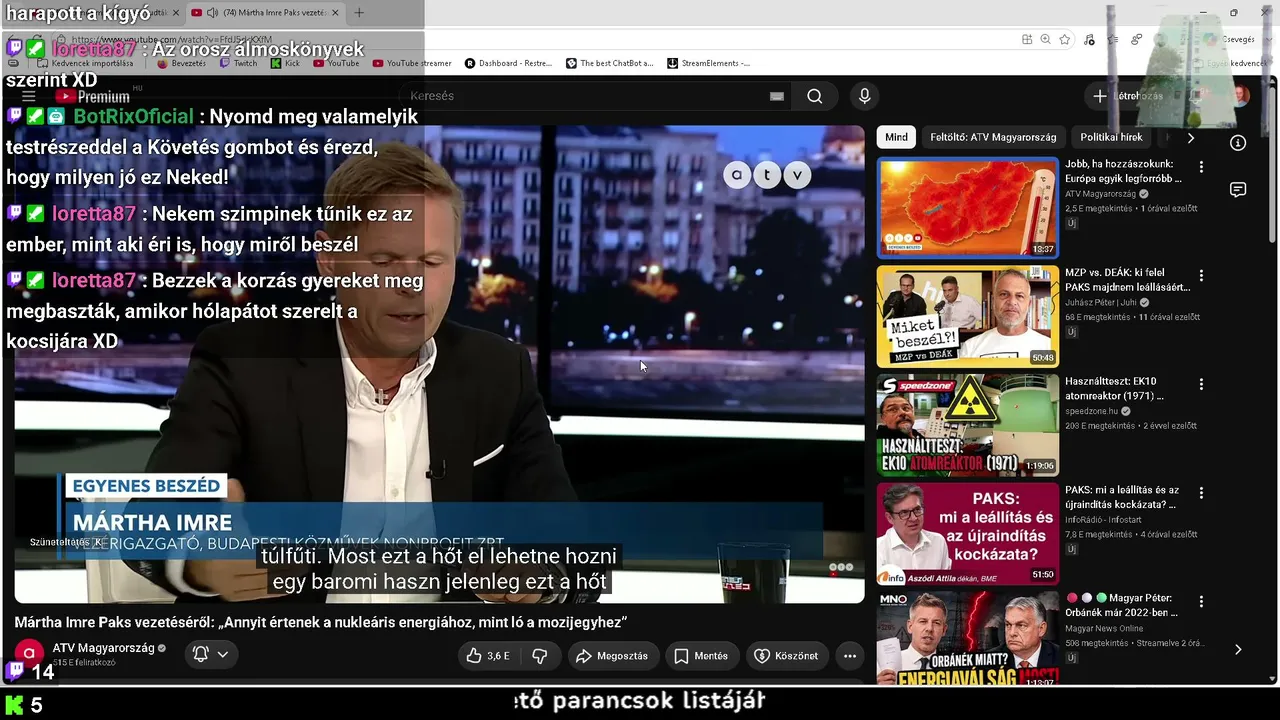Open the 'MZP vs. DEÁK: ki felel' title
Image resolution: width=1280 pixels, height=720 pixels.
coord(1127,279)
